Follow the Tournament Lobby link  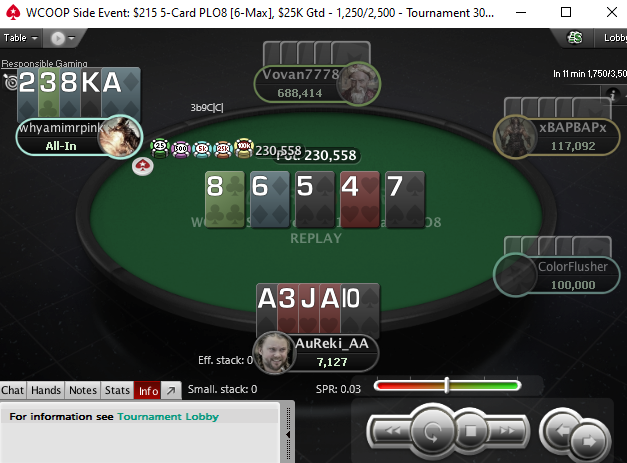(168, 417)
